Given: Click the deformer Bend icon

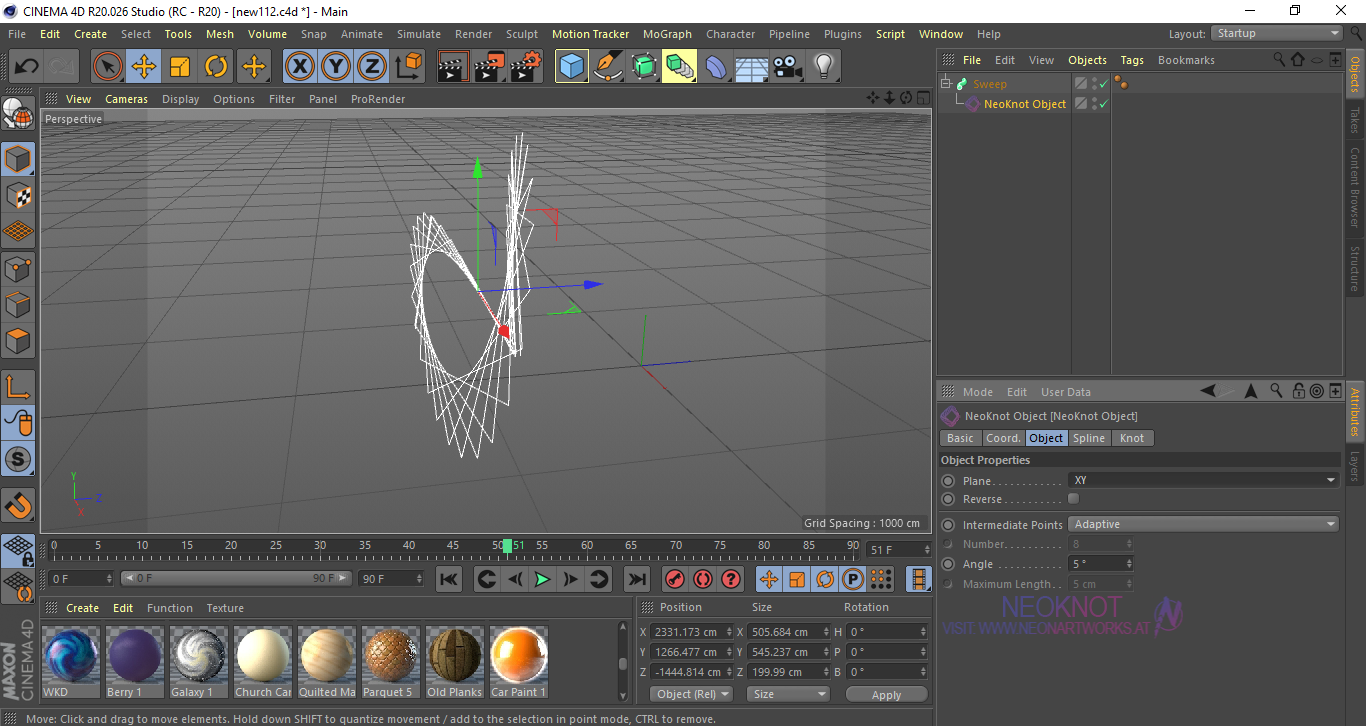Looking at the screenshot, I should [716, 67].
